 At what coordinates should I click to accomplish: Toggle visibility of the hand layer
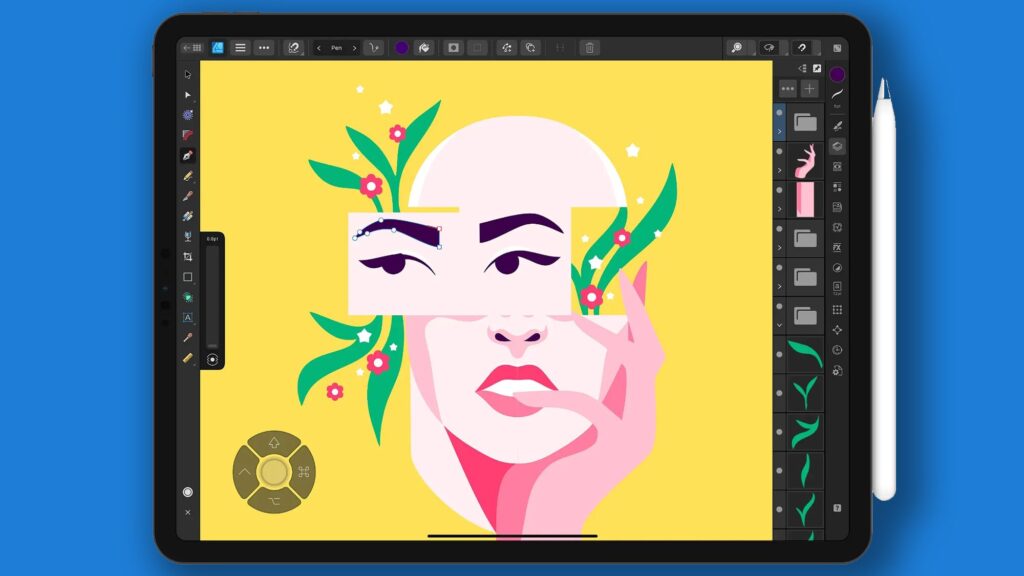click(780, 149)
